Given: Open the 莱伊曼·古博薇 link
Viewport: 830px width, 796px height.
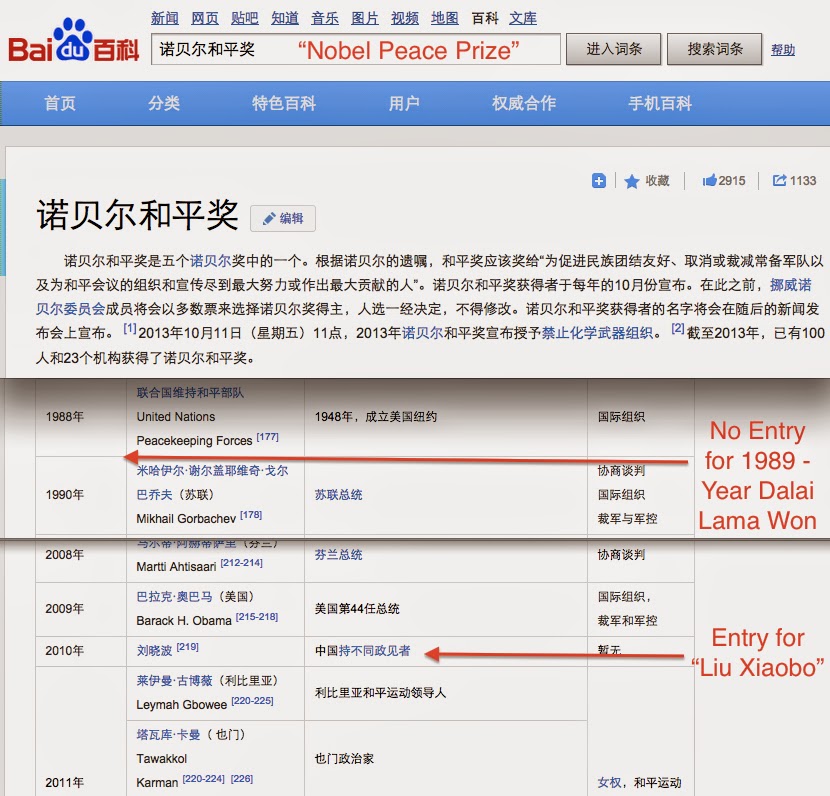Looking at the screenshot, I should click(174, 681).
